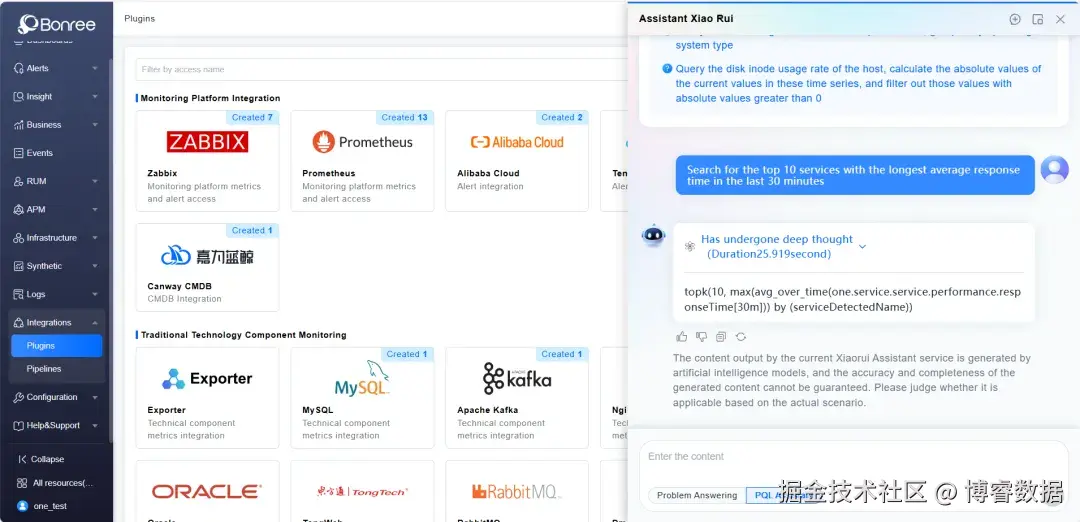Viewport: 1080px width, 522px height.
Task: Click the generated topk PQL query text
Action: click(853, 300)
